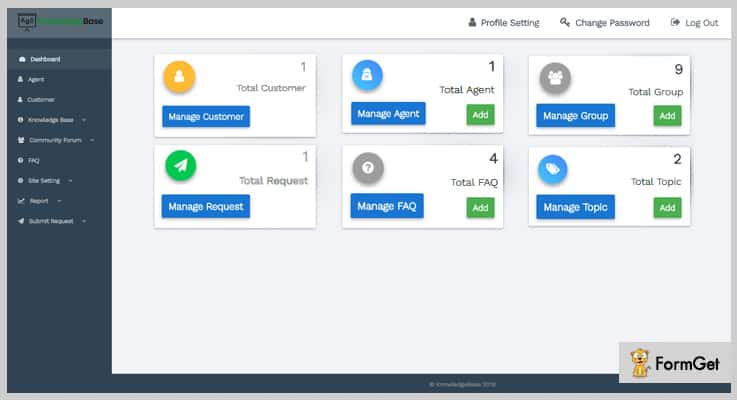Click the Agent sidebar icon
This screenshot has width=737, height=400.
point(20,79)
